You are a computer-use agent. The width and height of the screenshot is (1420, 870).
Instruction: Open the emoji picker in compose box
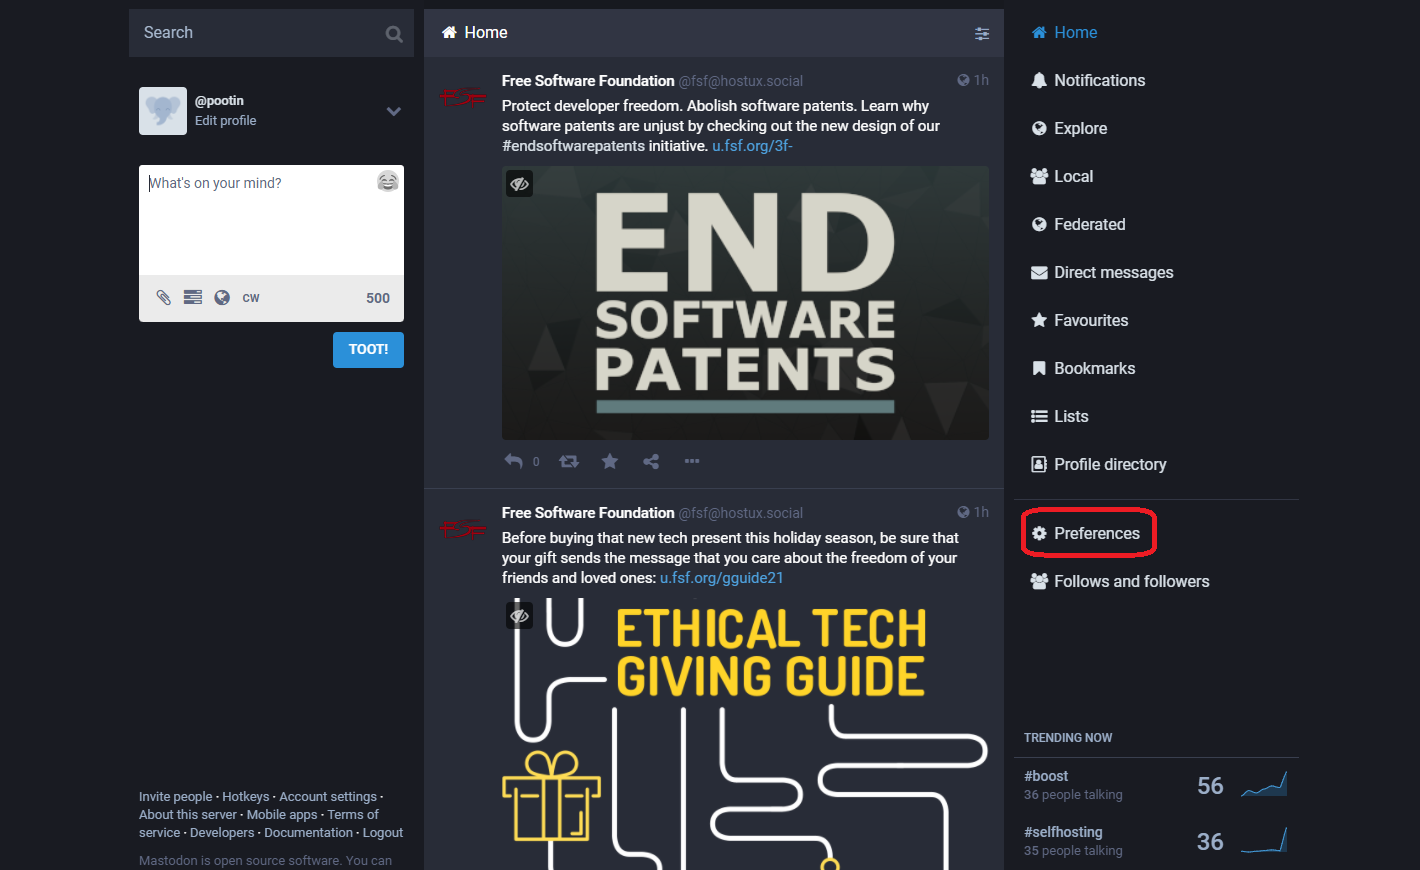click(x=388, y=181)
